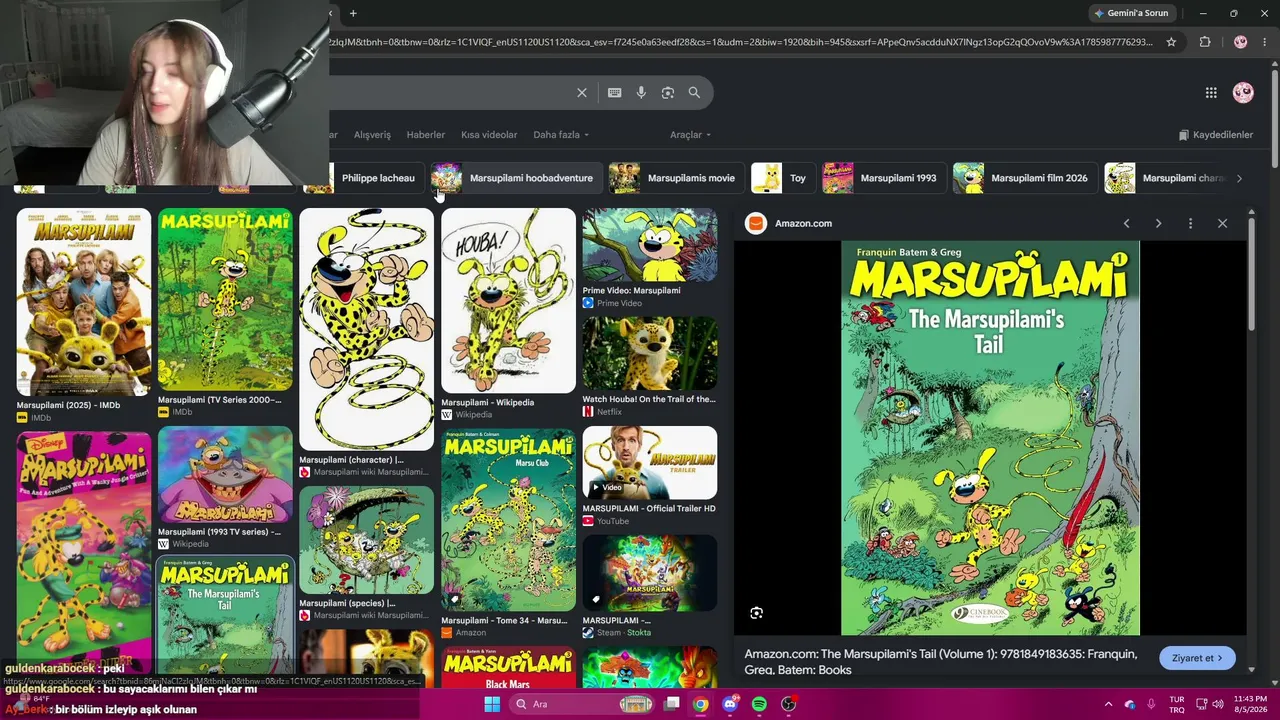Open the Steam Marsupilami game thumbnail

(650, 572)
